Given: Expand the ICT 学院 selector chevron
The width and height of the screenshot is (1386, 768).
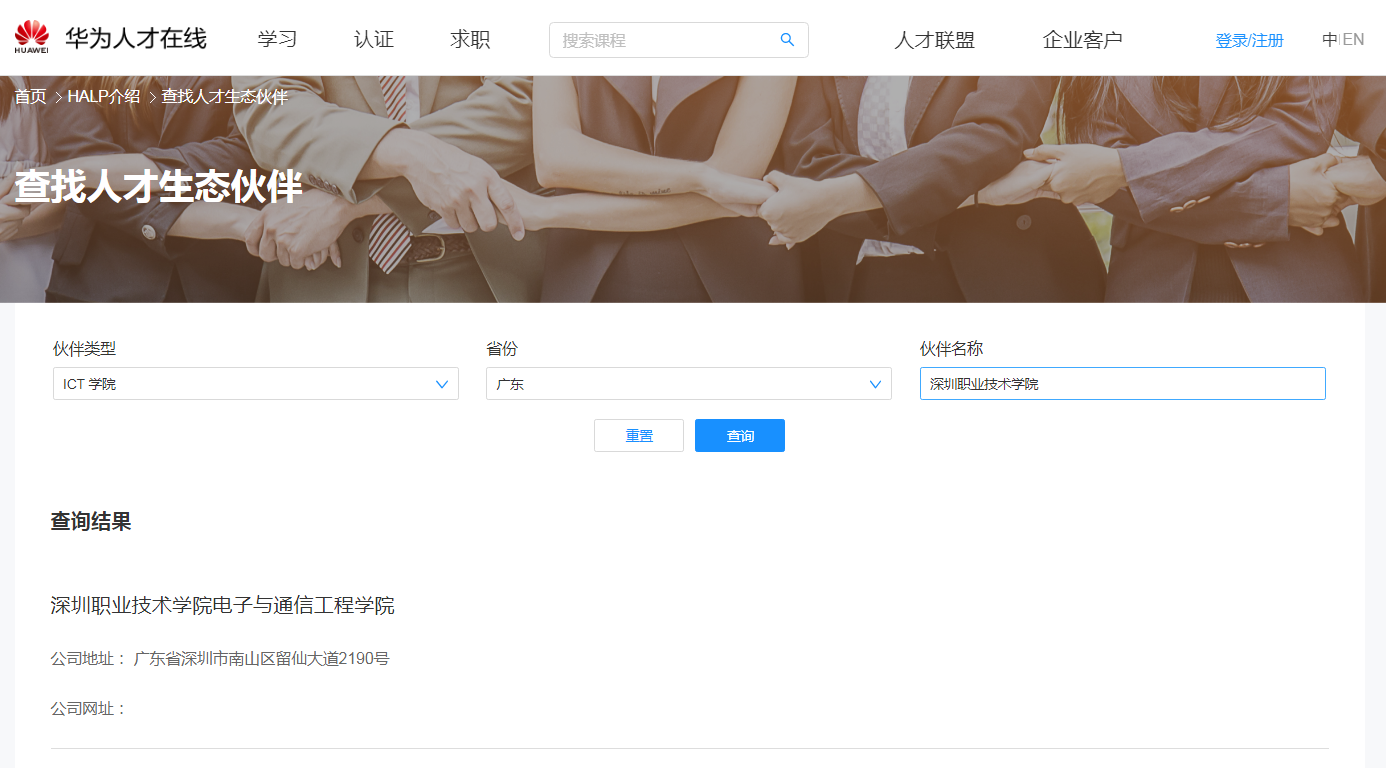Looking at the screenshot, I should click(x=442, y=383).
